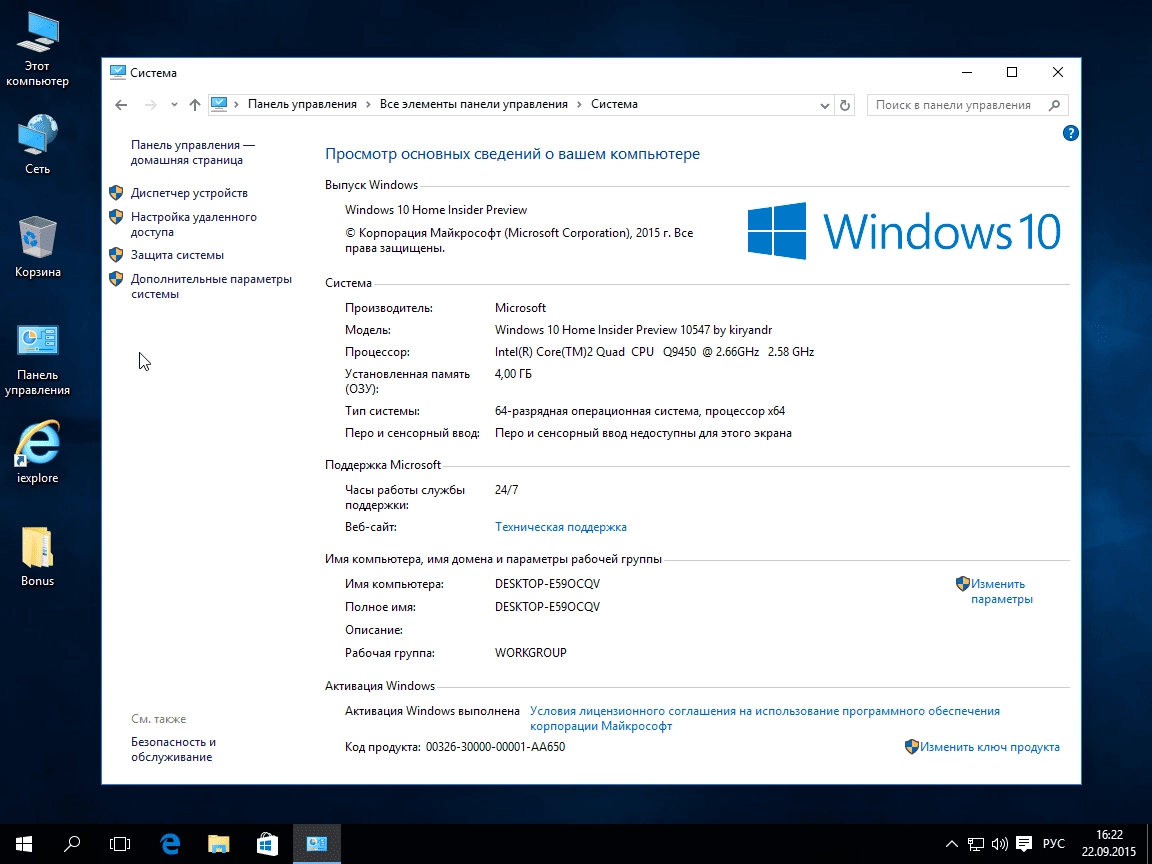Click product code 00326-30000-00001-AA650
Screen dimensions: 1152x864
[495, 746]
